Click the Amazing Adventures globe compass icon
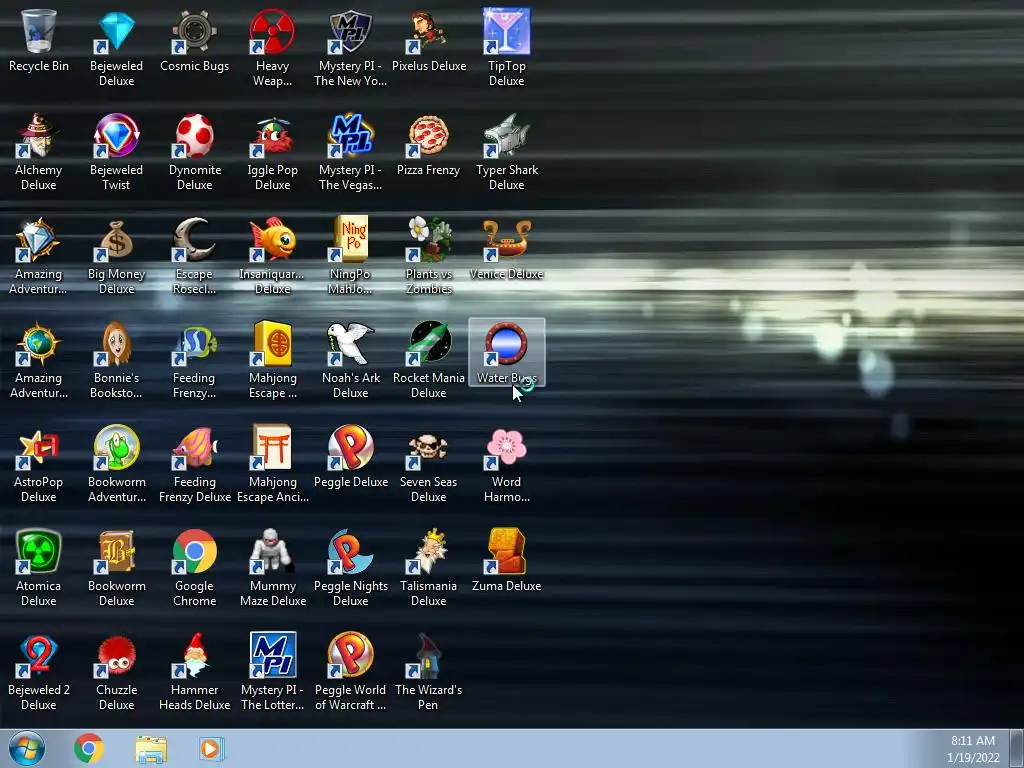Image resolution: width=1024 pixels, height=768 pixels. pyautogui.click(x=39, y=343)
